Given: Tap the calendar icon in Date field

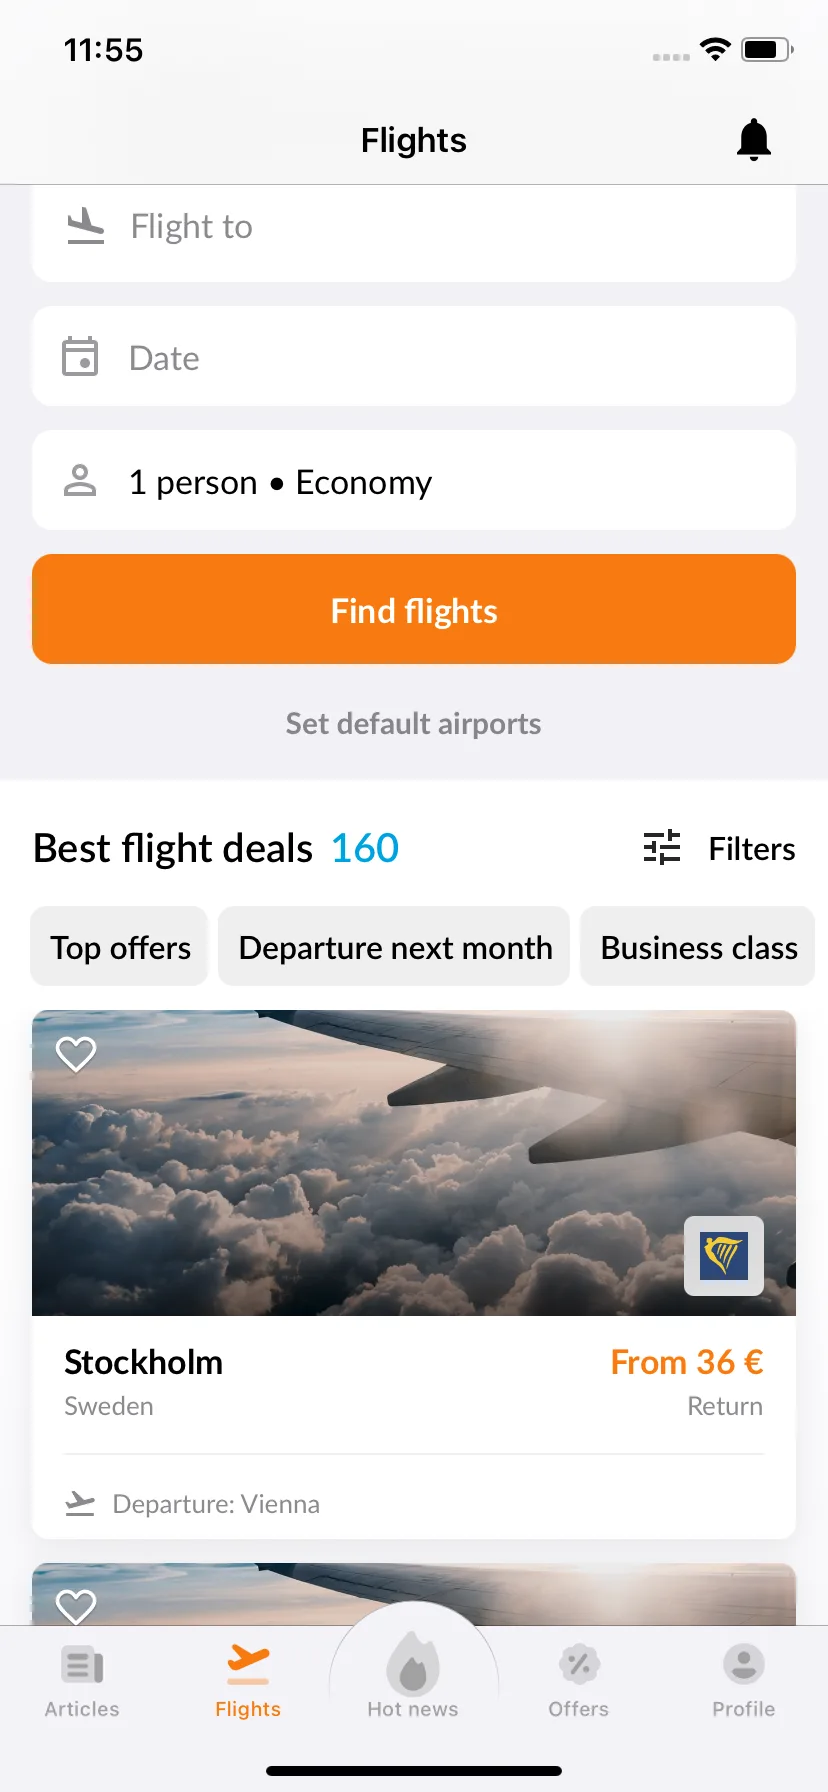Looking at the screenshot, I should coord(80,356).
